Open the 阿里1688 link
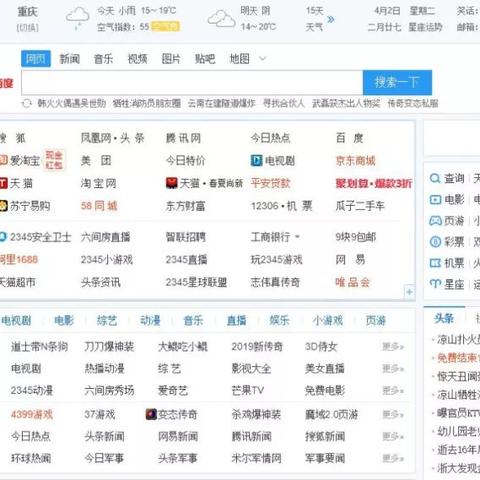The width and height of the screenshot is (480, 480). (19, 260)
